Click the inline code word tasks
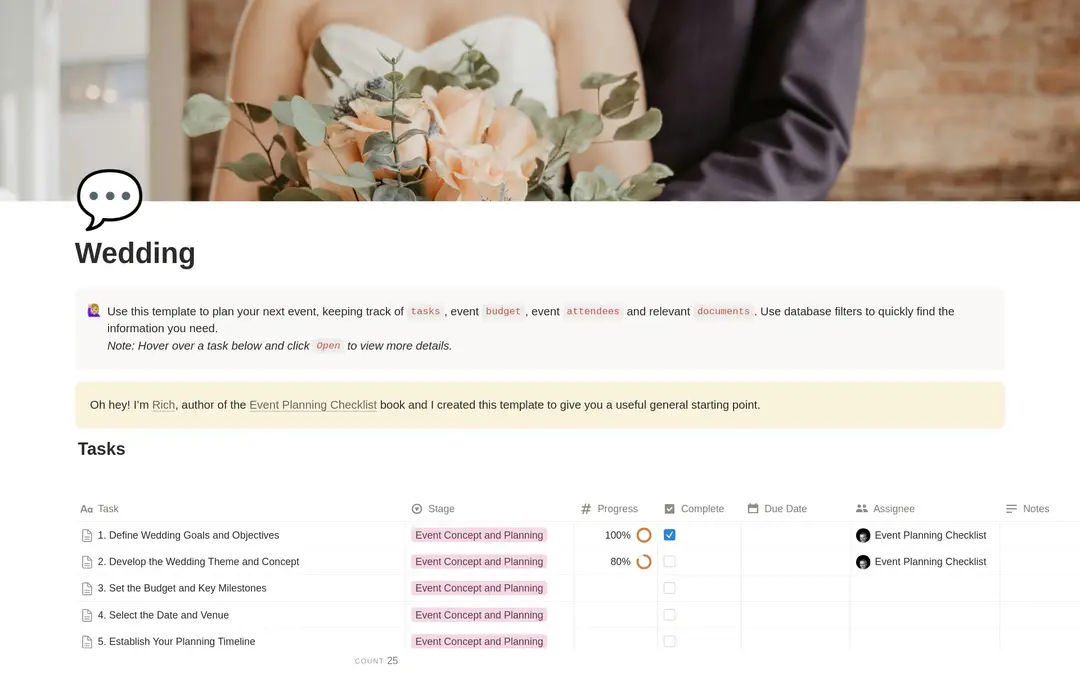 pos(425,311)
